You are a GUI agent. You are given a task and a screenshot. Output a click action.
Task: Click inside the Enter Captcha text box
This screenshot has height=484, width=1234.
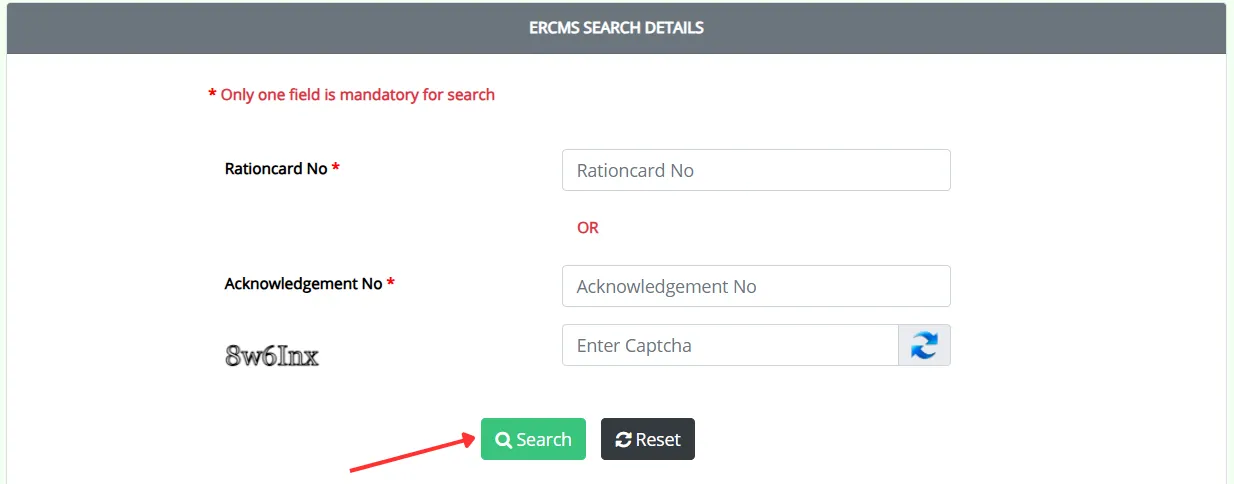tap(730, 345)
